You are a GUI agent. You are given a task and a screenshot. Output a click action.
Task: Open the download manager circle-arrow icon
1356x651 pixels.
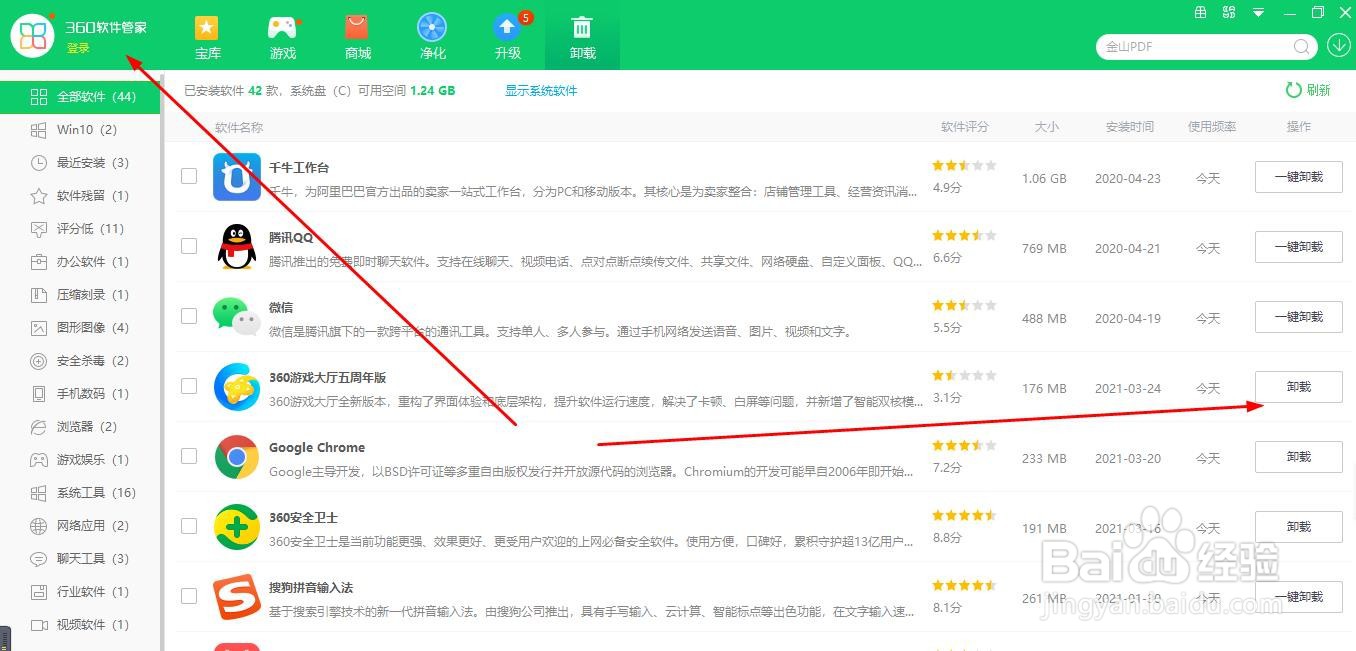click(x=1338, y=46)
